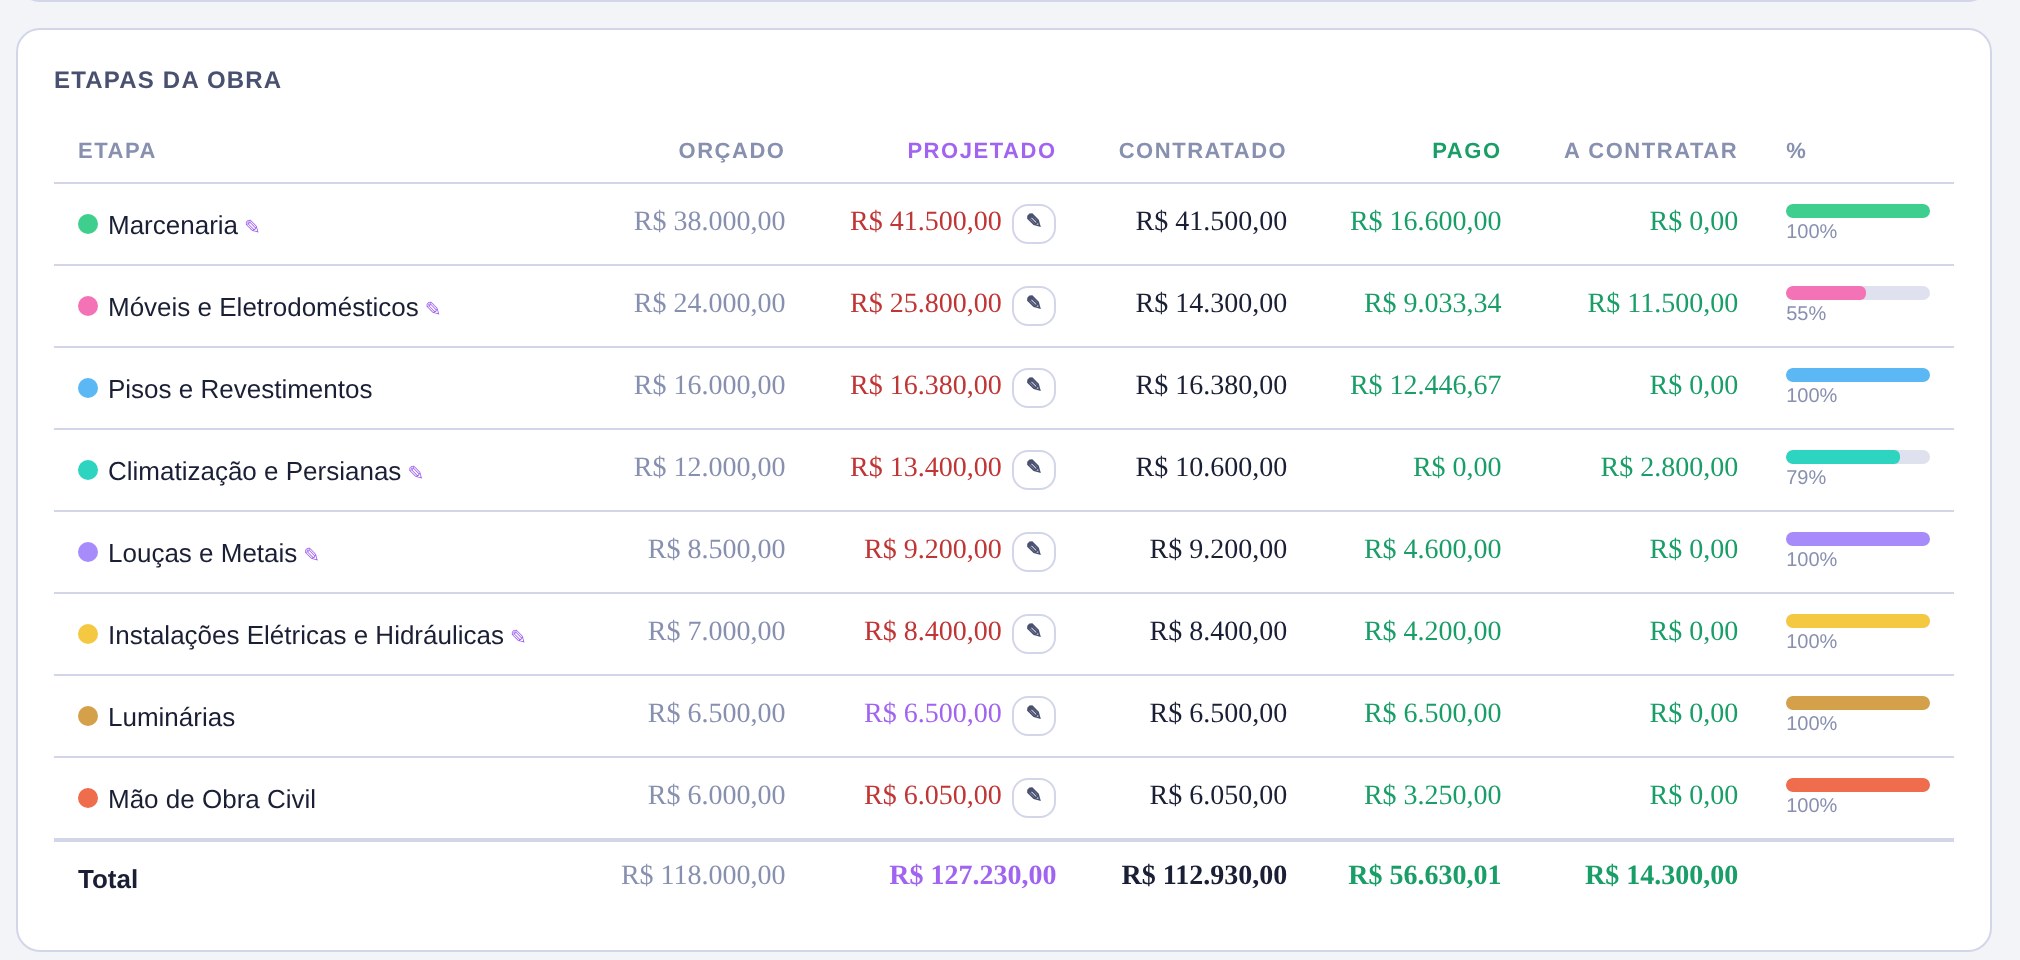Click contracted value R$ 10.600,00
The image size is (2020, 960).
(x=1211, y=467)
